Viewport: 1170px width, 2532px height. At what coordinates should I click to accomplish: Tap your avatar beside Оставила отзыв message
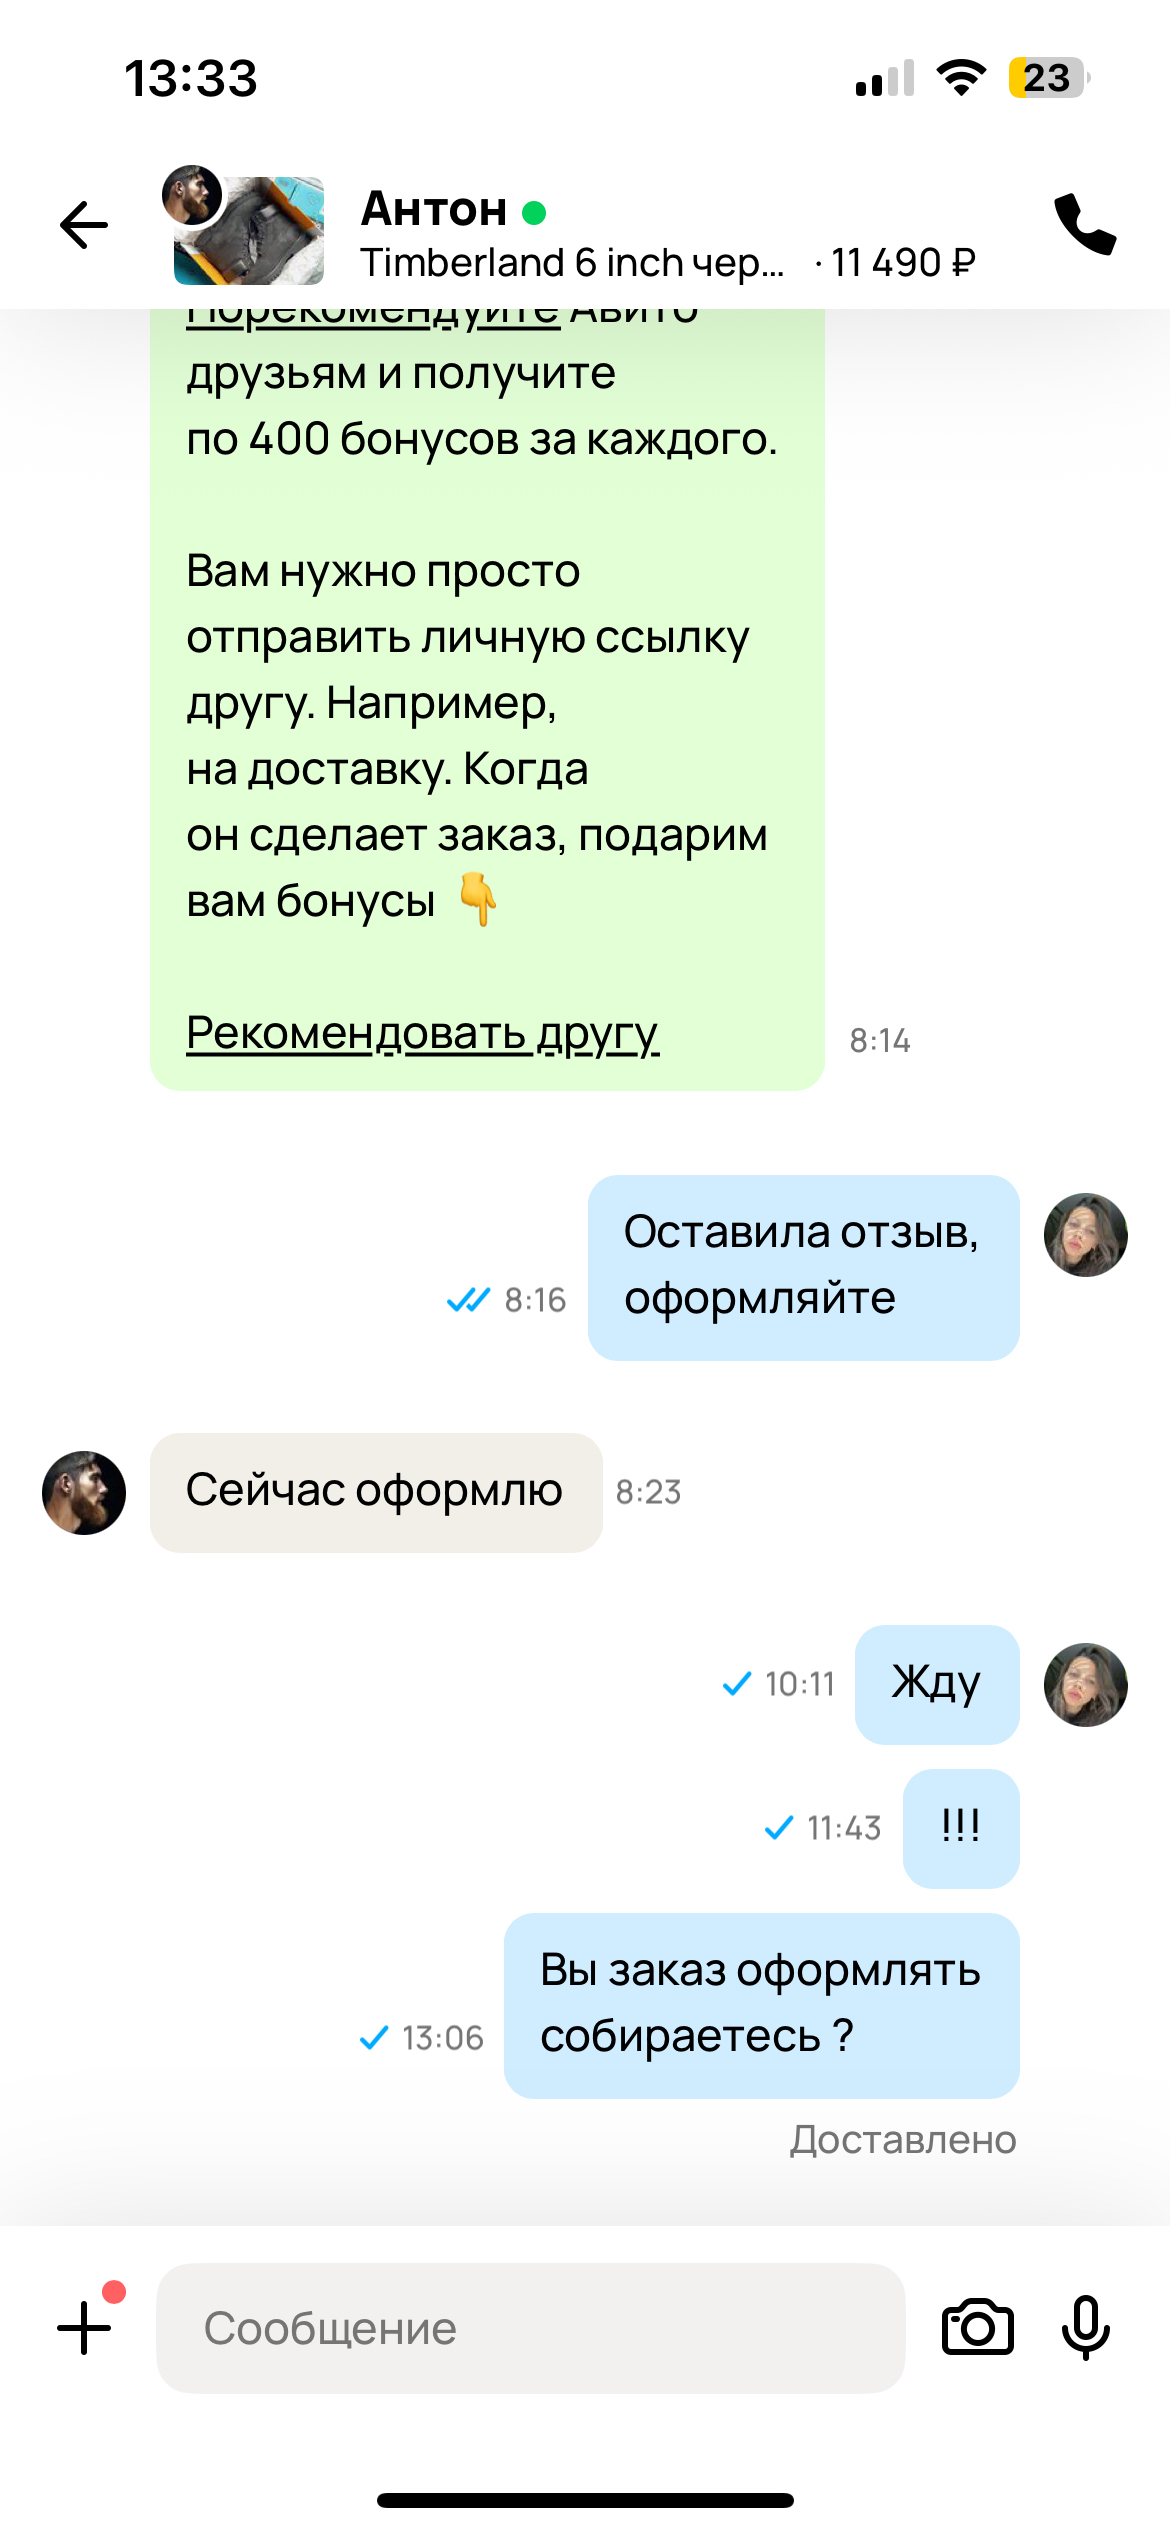click(1085, 1234)
